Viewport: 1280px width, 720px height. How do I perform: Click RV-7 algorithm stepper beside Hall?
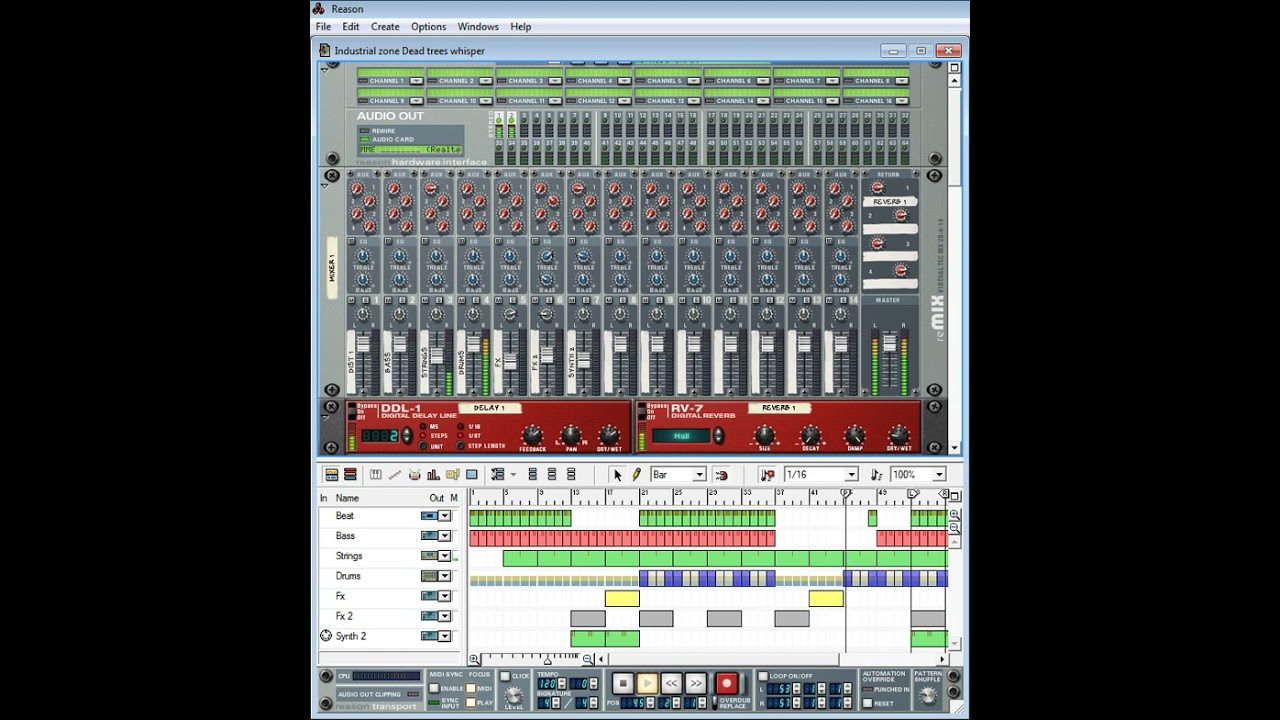pos(718,435)
